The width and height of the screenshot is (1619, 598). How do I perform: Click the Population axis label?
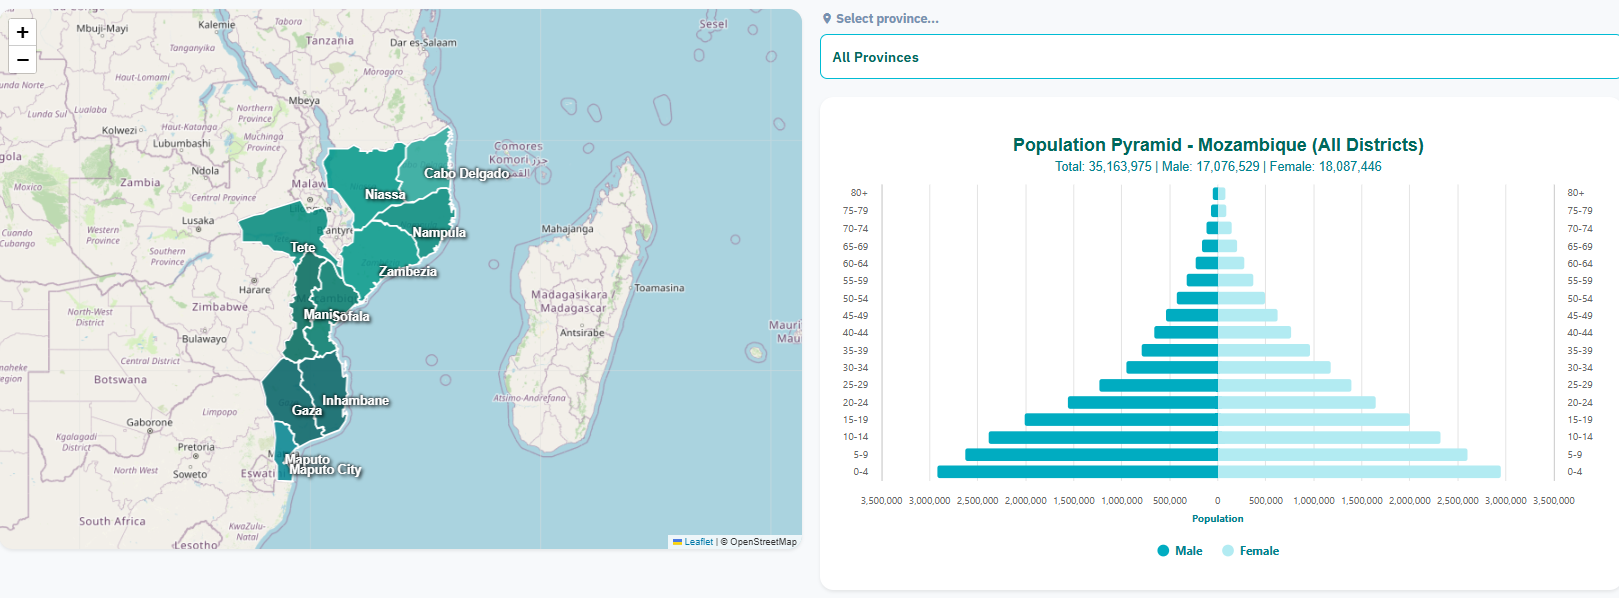coord(1218,519)
